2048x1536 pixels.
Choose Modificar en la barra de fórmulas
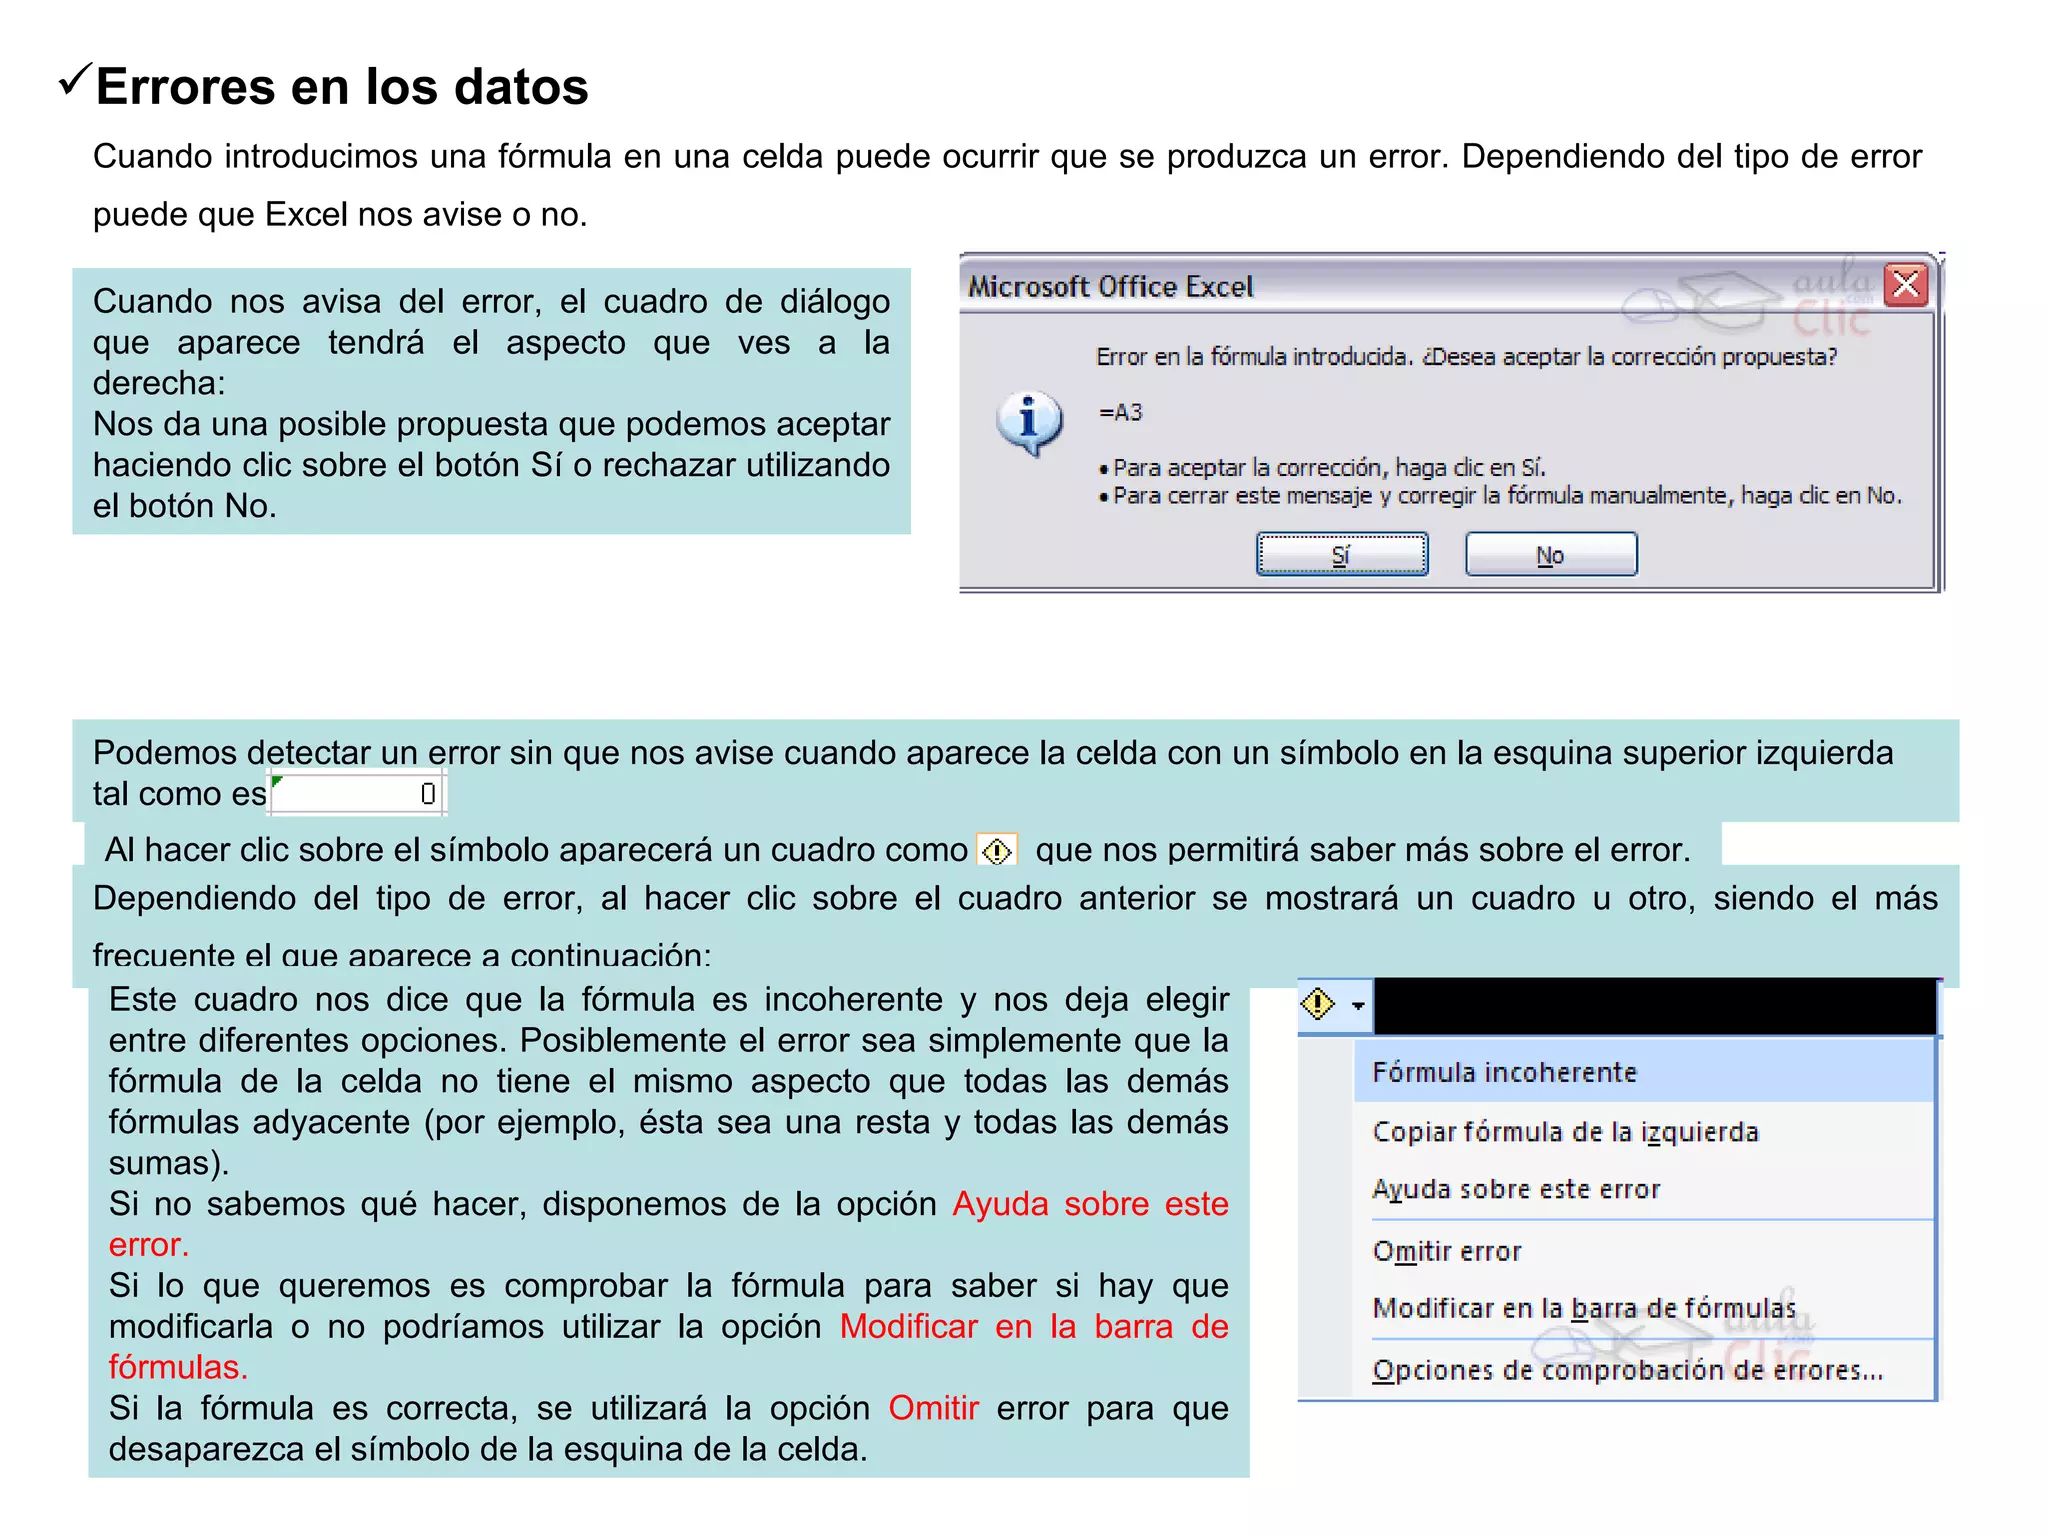click(1644, 1308)
